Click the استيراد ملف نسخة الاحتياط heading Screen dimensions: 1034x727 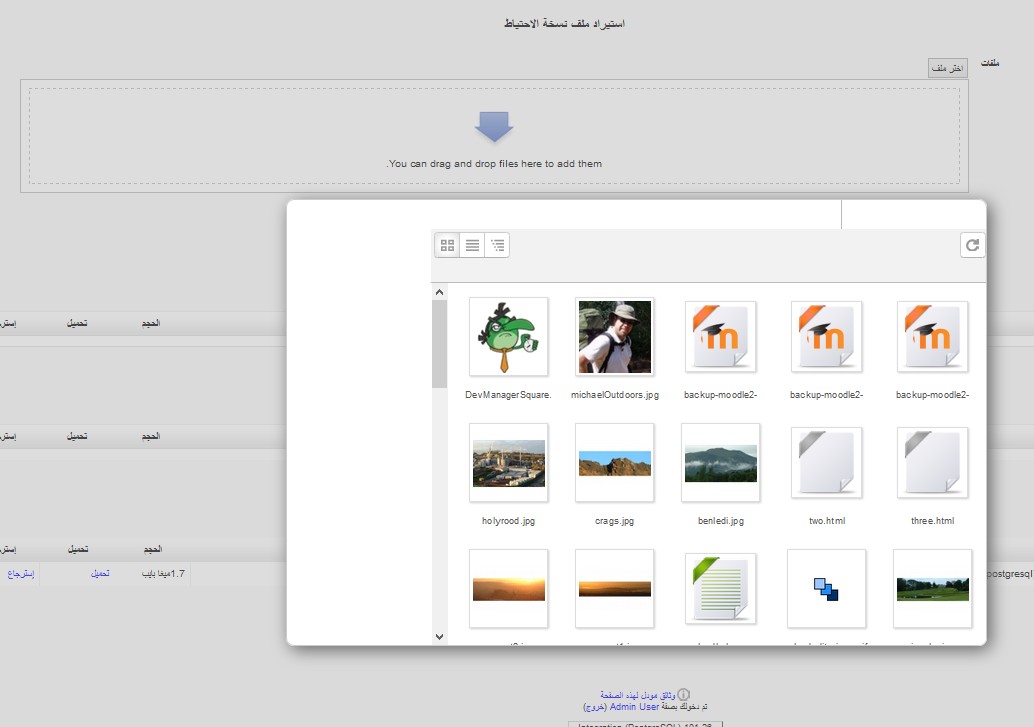coord(564,24)
